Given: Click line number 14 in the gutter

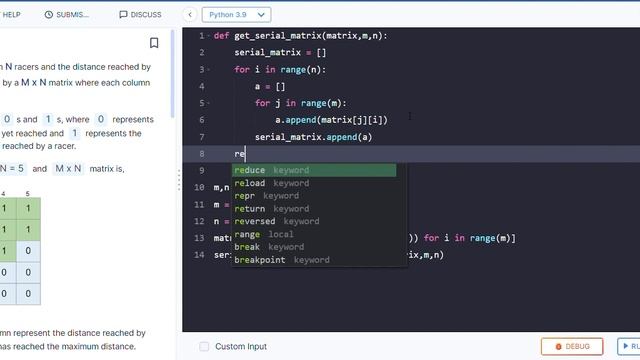Looking at the screenshot, I should tap(199, 255).
